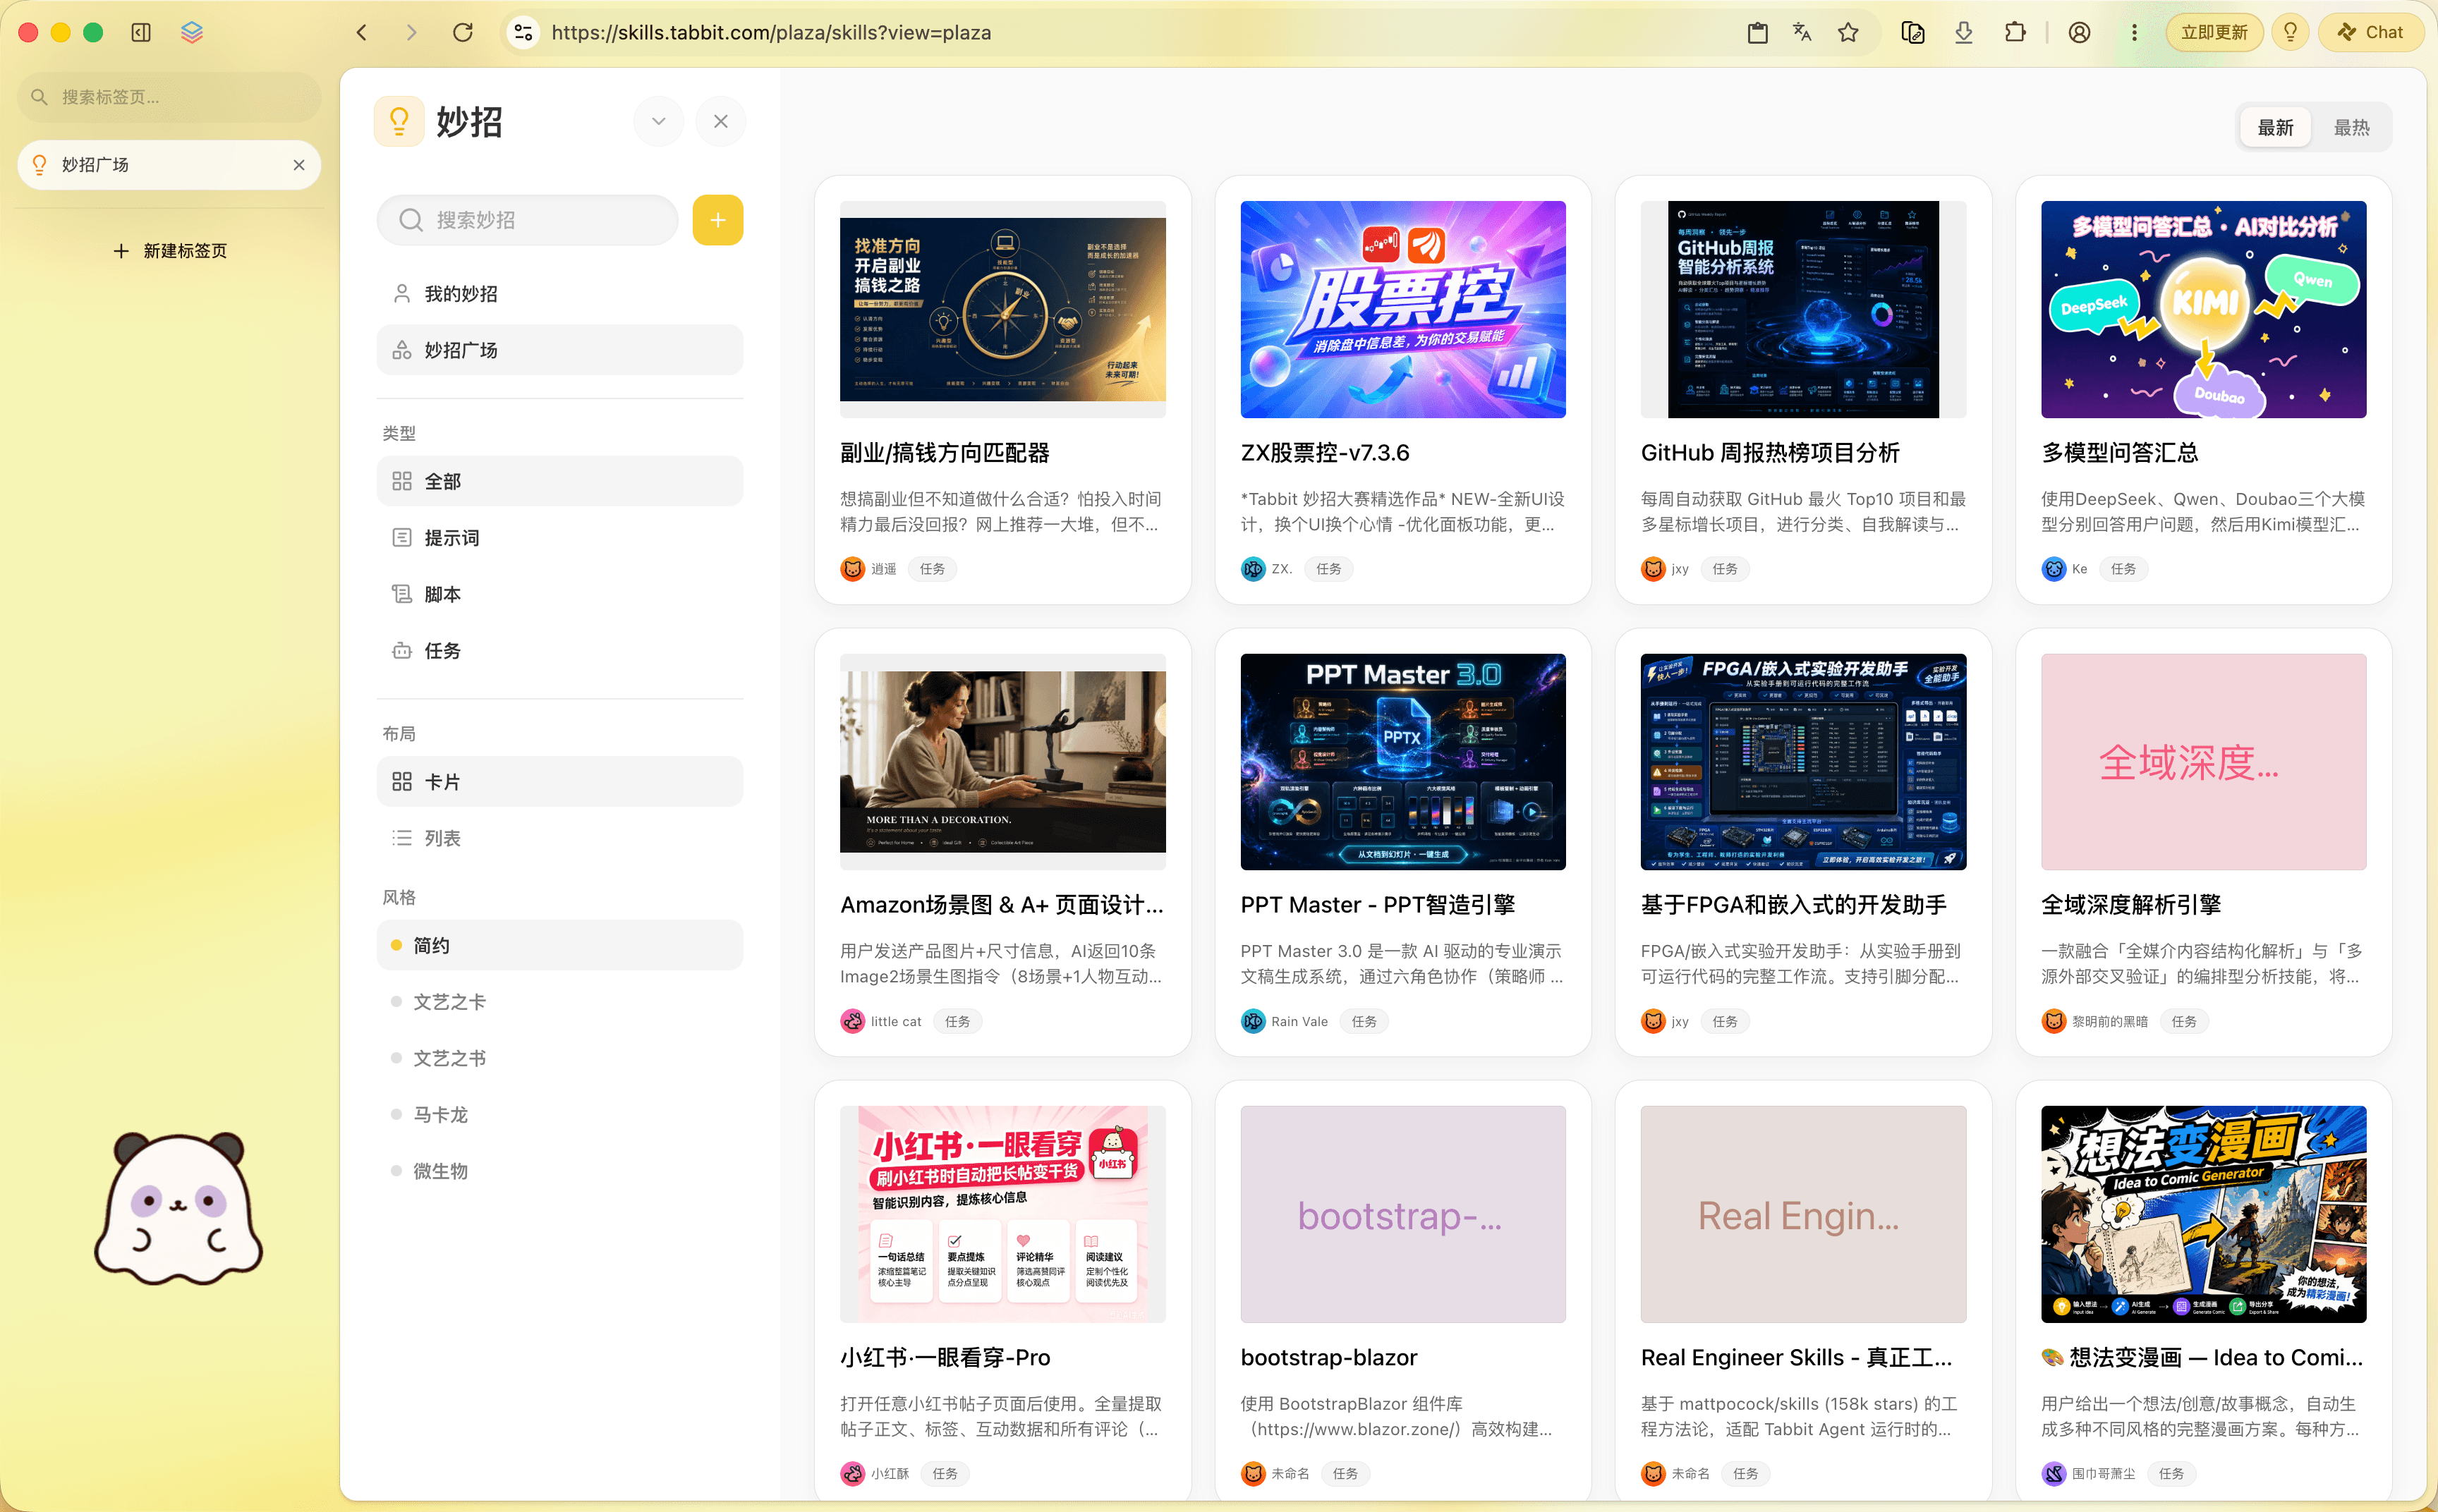Create a 新建标签页 new tab
2438x1512 pixels.
coord(170,251)
